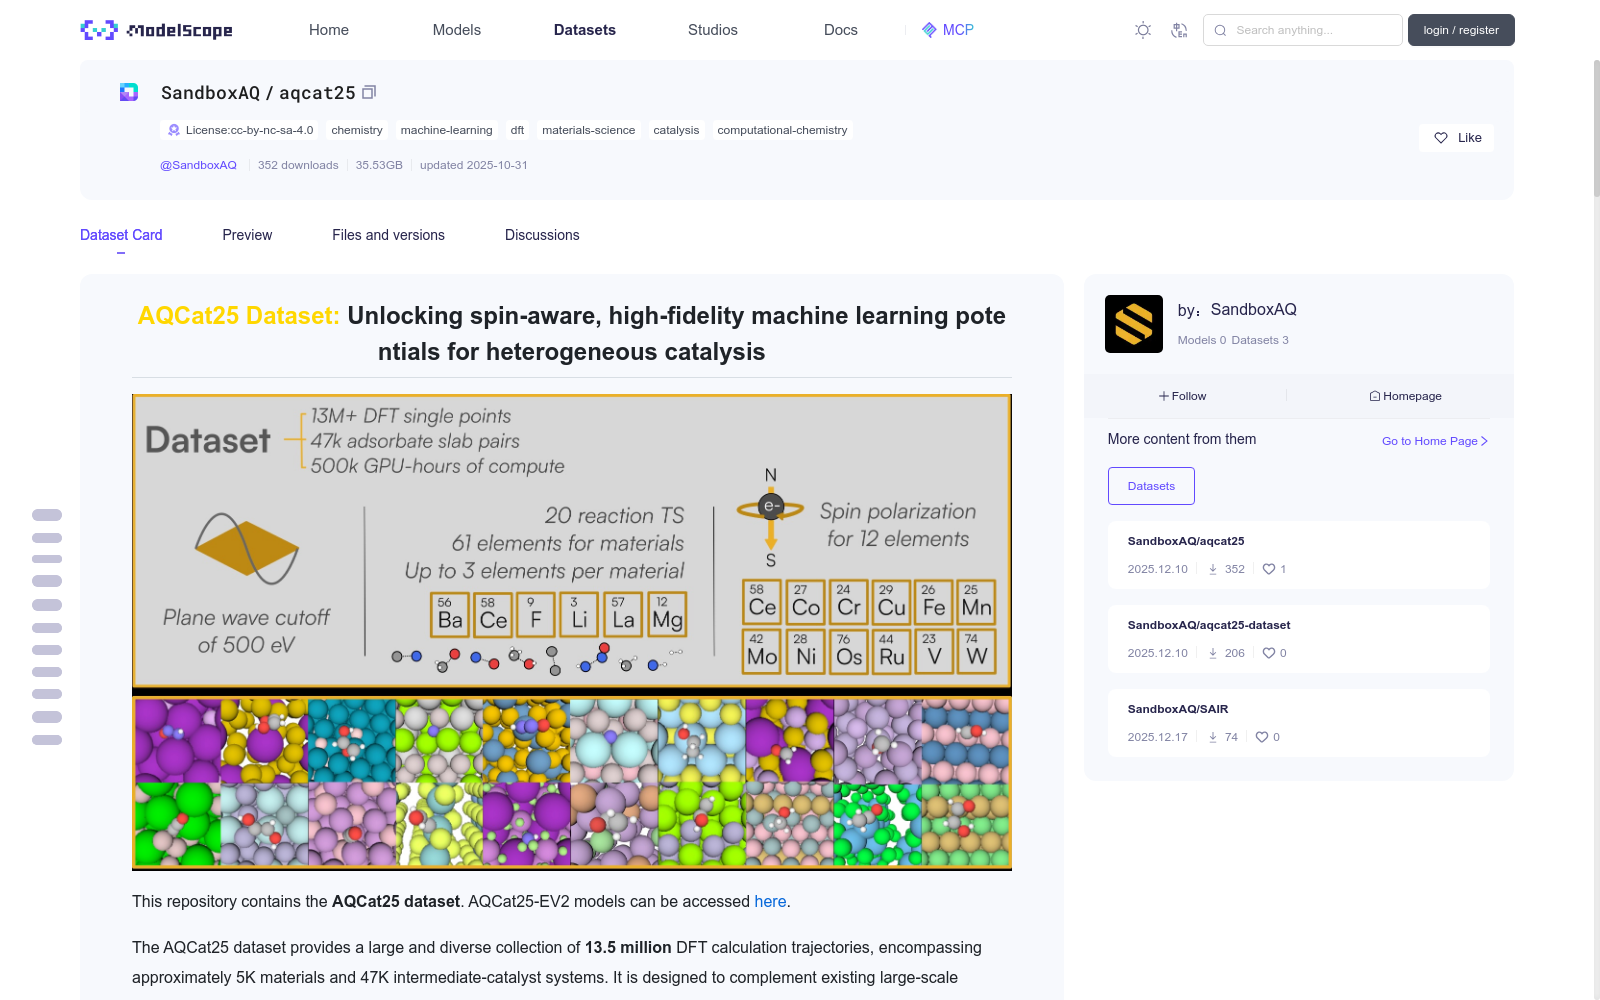The image size is (1600, 1000).
Task: Click the AQCat25 Dataset heading
Action: (x=572, y=334)
